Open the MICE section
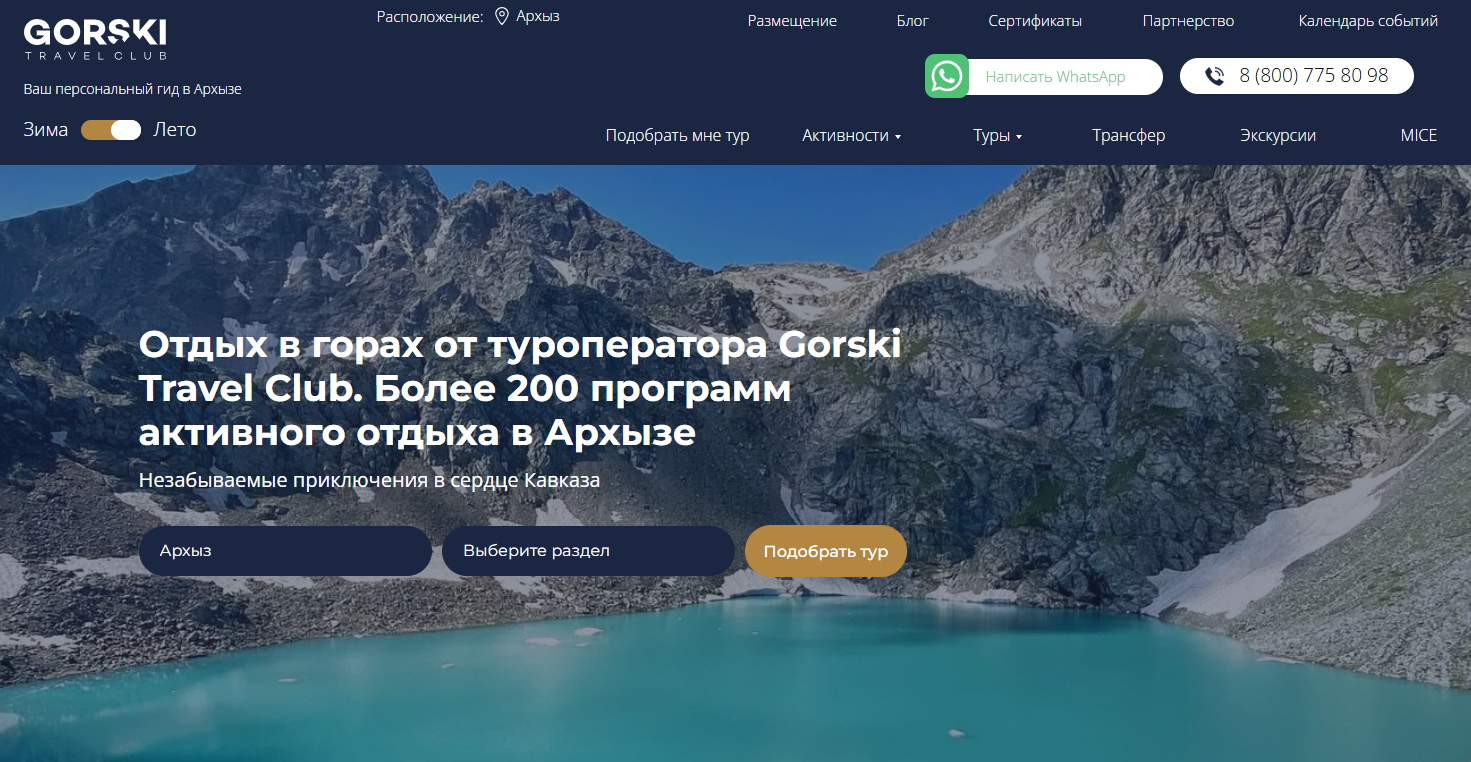The height and width of the screenshot is (762, 1471). [1419, 136]
